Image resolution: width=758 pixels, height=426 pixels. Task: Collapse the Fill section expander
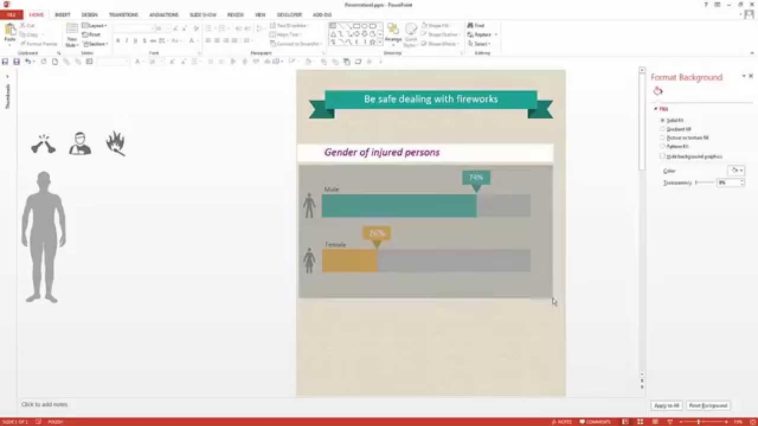pyautogui.click(x=655, y=108)
